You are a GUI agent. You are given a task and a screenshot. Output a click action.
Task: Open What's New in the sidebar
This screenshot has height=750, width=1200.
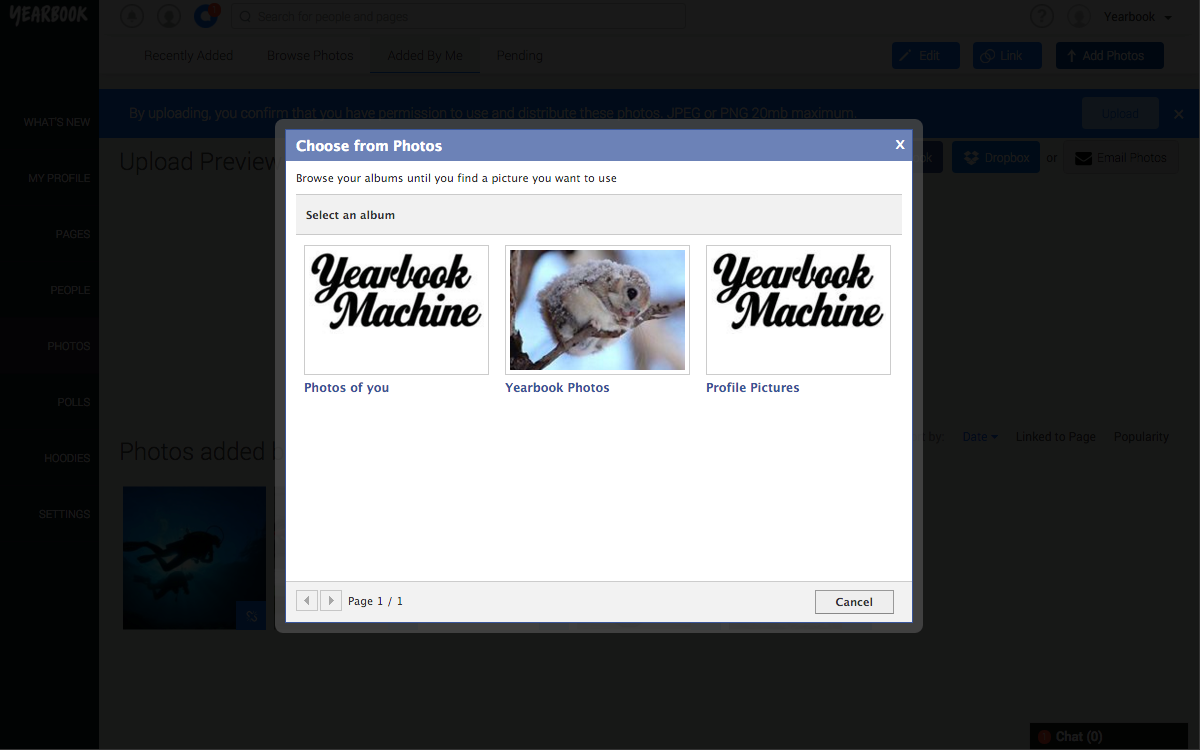[57, 122]
